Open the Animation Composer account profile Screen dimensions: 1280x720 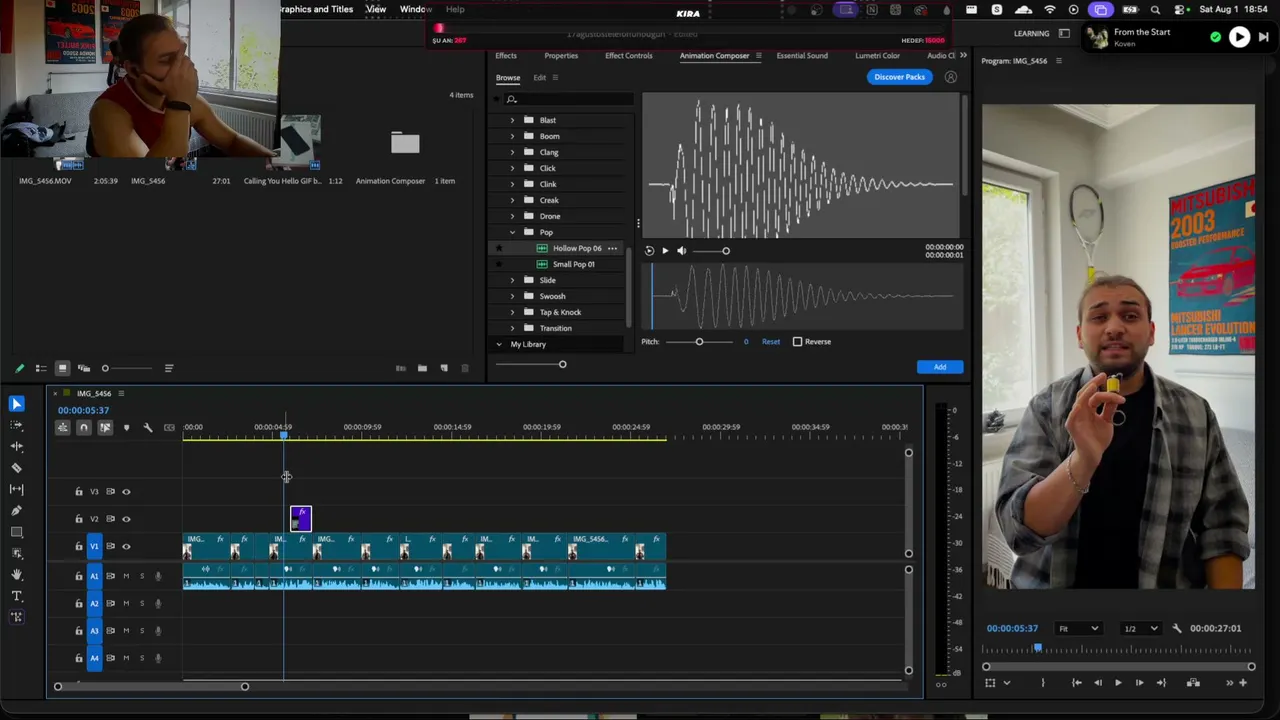point(951,77)
